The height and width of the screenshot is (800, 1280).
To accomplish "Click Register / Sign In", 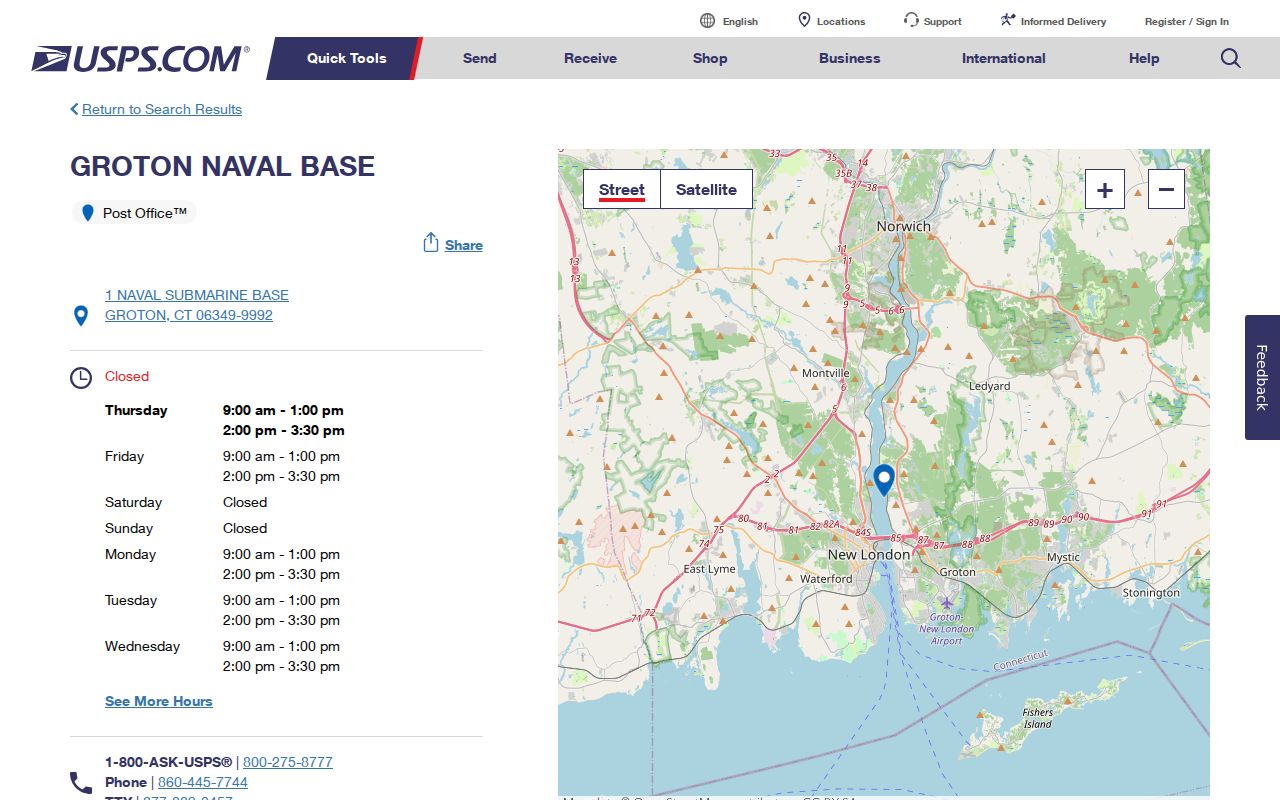I will coord(1187,21).
